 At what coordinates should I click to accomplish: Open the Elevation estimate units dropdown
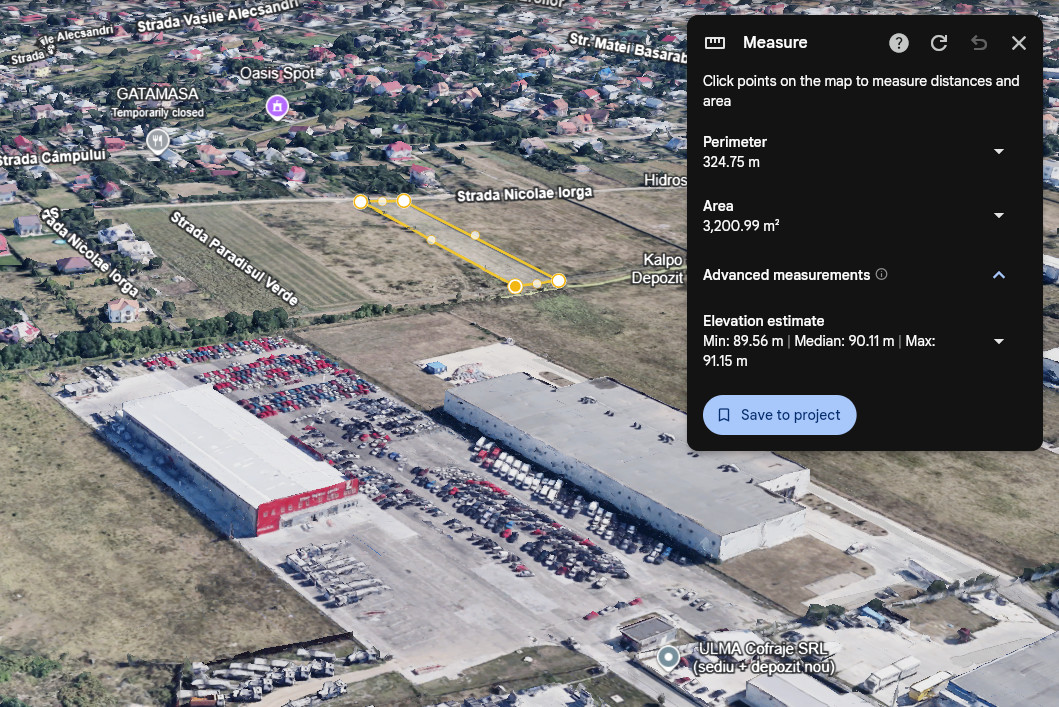pos(999,342)
